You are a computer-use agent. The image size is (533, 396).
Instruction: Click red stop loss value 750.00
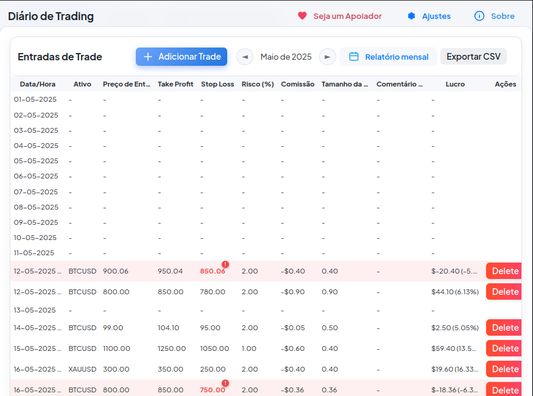click(212, 390)
